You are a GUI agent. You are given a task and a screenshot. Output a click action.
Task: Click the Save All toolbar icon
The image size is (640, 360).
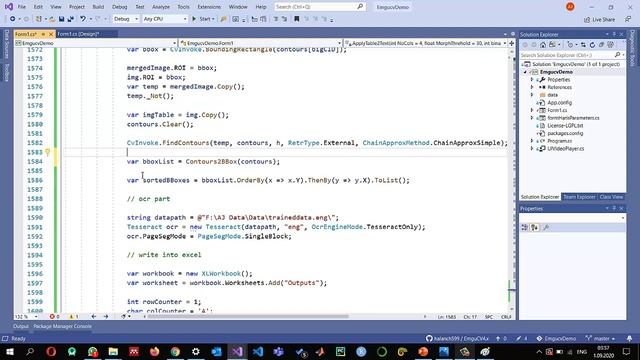point(71,19)
